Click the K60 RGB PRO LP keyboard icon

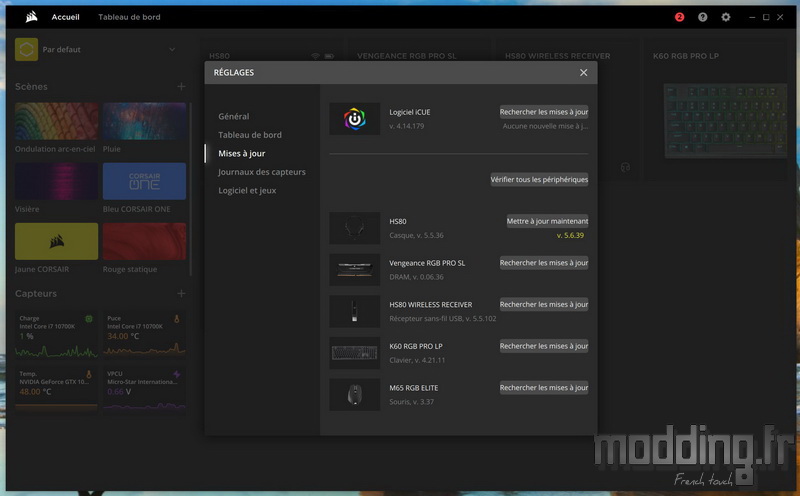coord(355,353)
